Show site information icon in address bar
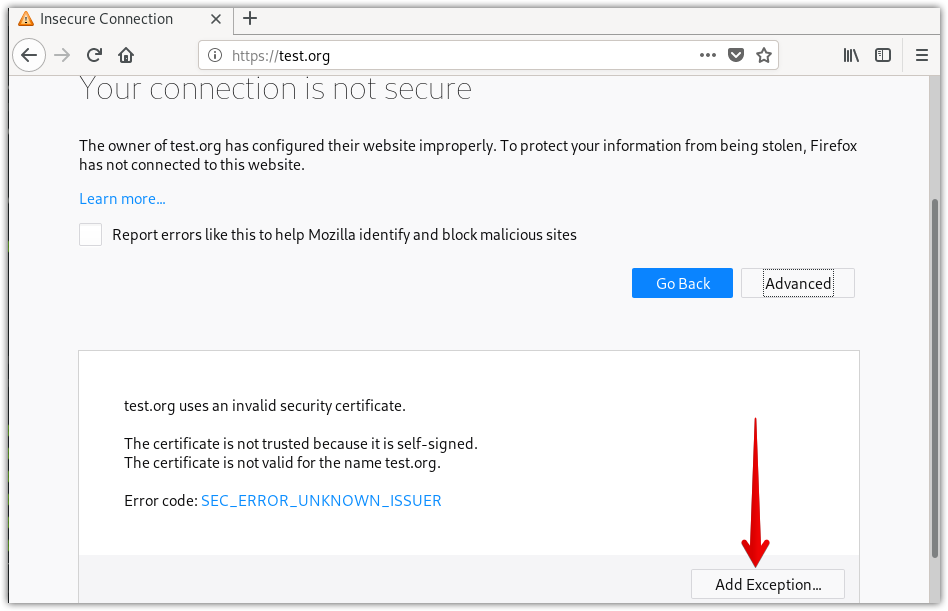Screen dimensions: 948x611 (215, 56)
